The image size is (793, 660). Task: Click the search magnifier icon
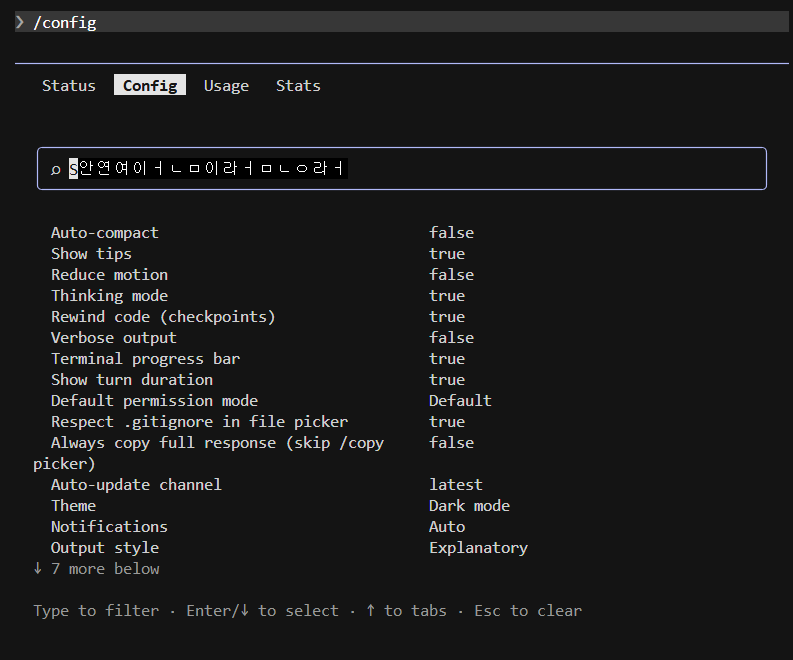(x=55, y=170)
